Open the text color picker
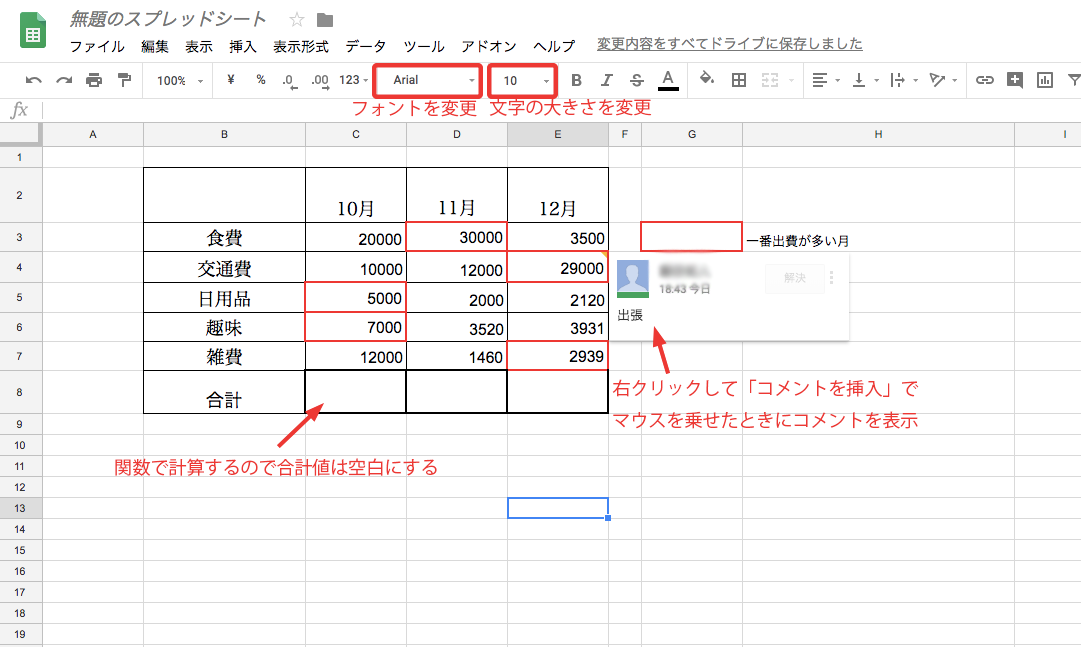The height and width of the screenshot is (647, 1081). 668,80
